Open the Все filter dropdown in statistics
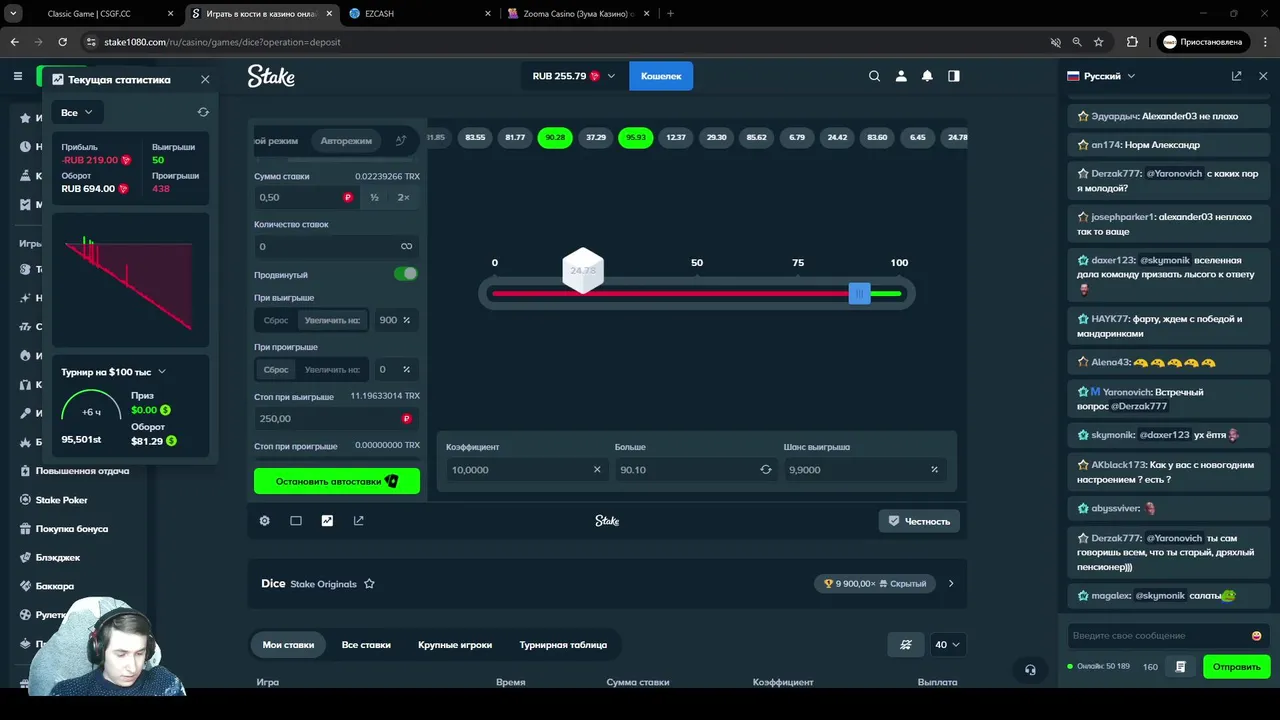Screen dimensions: 1280x720 (77, 112)
